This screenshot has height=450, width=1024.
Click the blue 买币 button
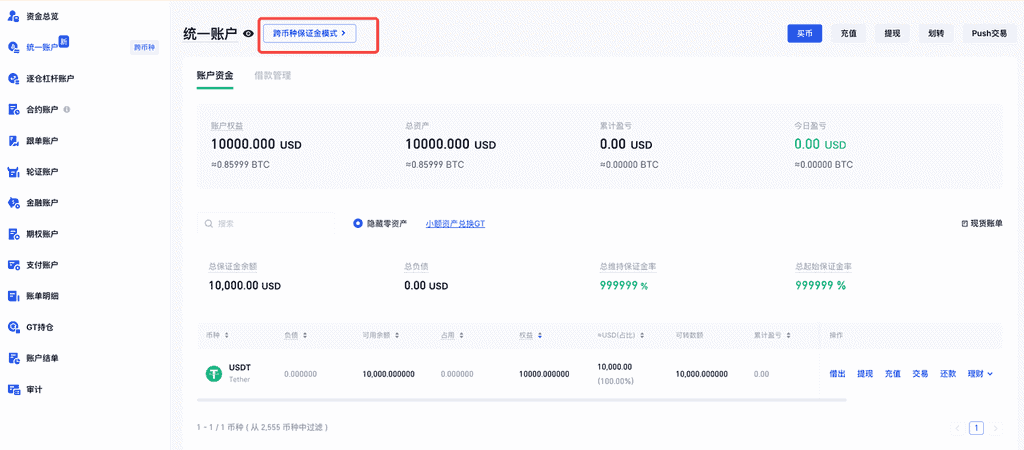pyautogui.click(x=805, y=33)
